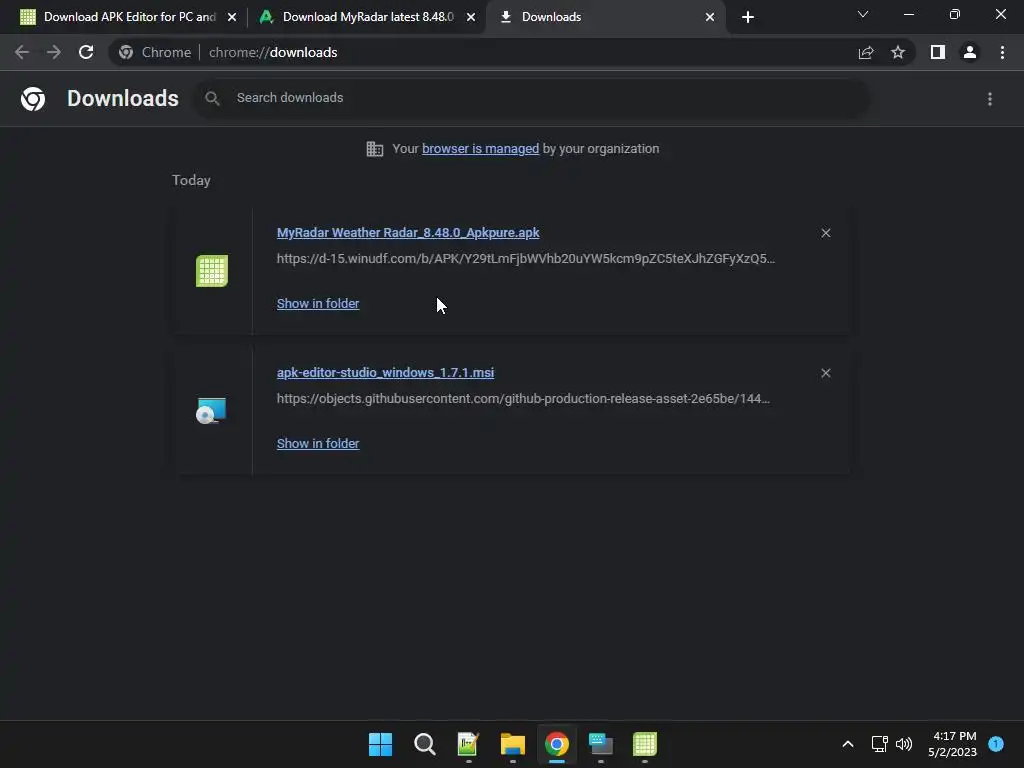Viewport: 1024px width, 768px height.
Task: Go back using the browser back arrow
Action: [22, 52]
